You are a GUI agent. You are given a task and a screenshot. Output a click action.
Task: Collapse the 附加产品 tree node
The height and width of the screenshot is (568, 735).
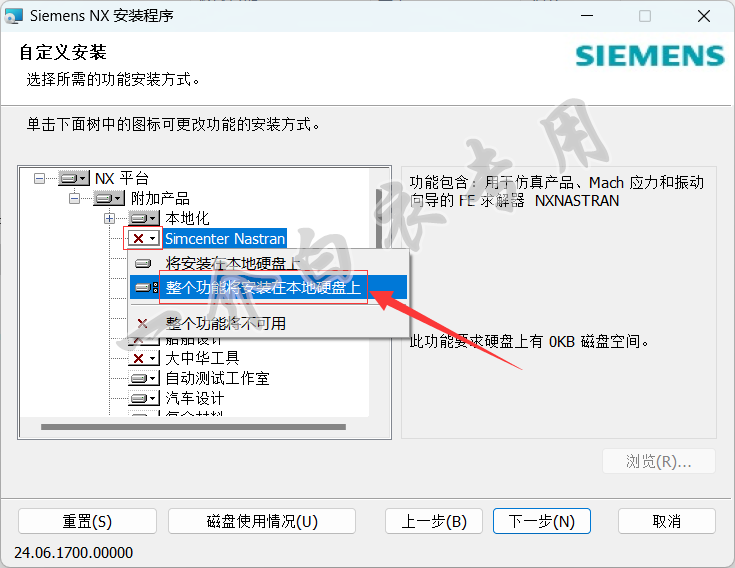tap(74, 198)
